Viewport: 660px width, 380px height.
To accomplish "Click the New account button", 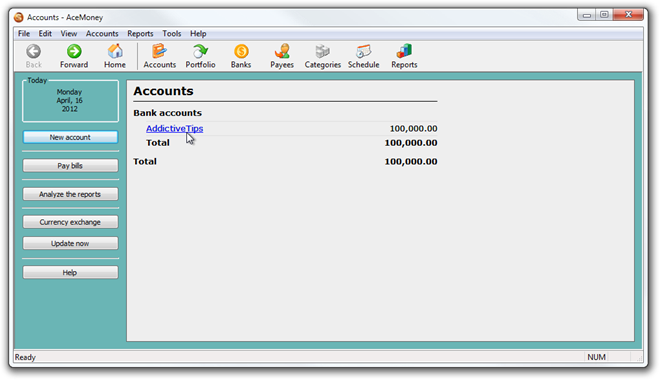I will click(70, 137).
